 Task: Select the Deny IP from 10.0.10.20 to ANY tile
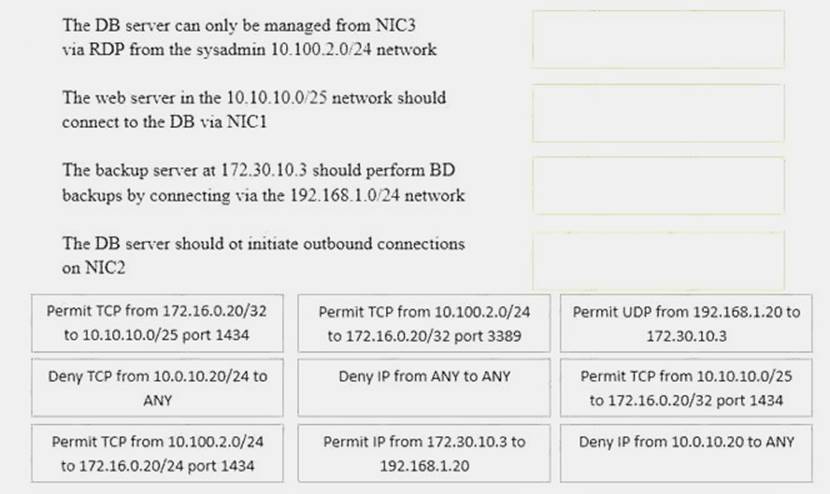[686, 441]
